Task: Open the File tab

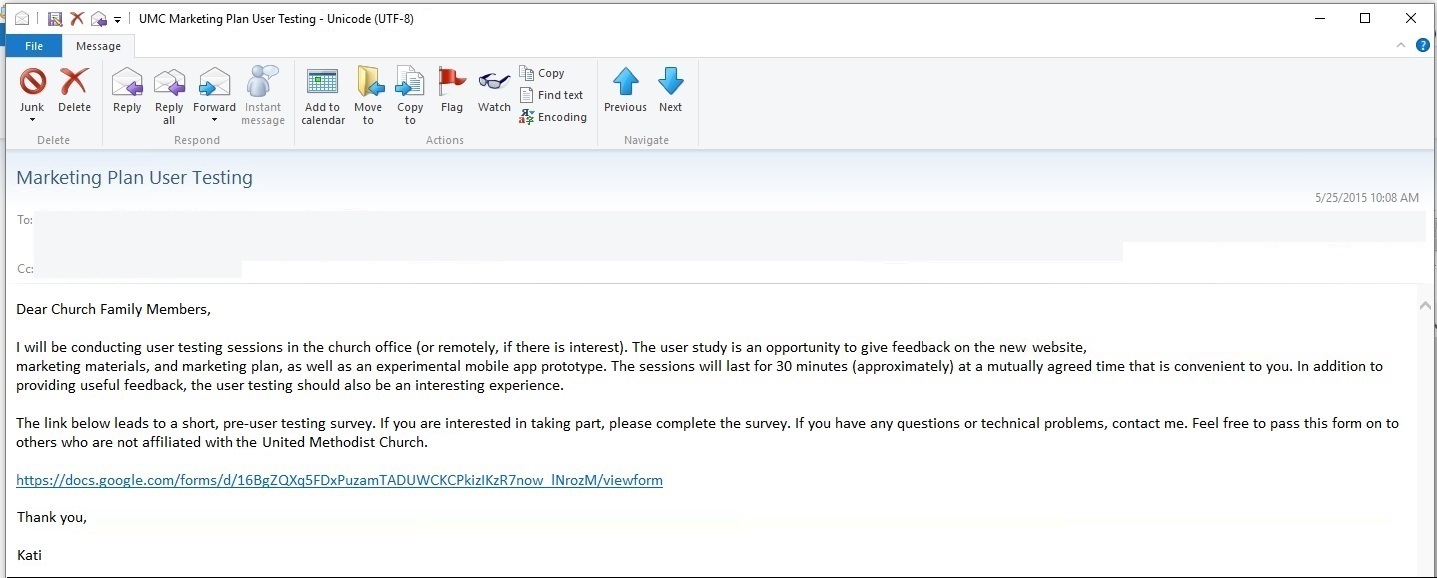Action: [34, 46]
